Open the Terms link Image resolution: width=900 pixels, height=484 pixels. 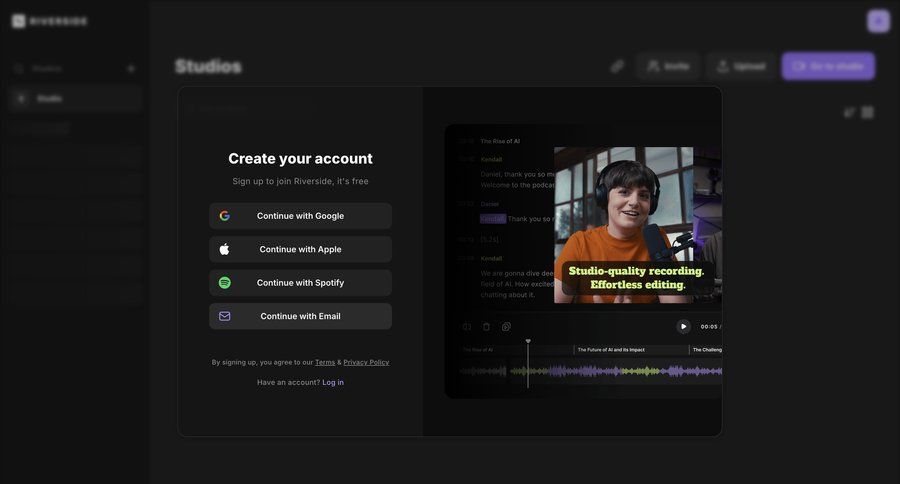click(325, 362)
